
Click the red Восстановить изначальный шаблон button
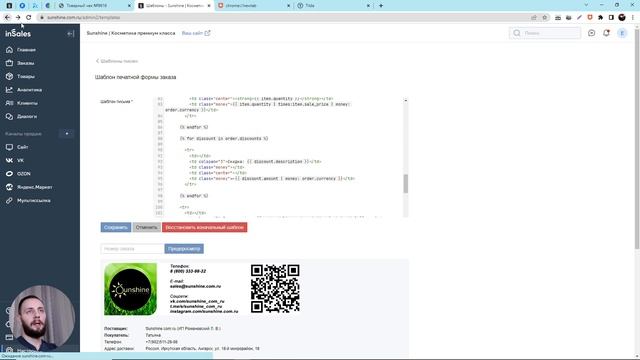pyautogui.click(x=204, y=227)
